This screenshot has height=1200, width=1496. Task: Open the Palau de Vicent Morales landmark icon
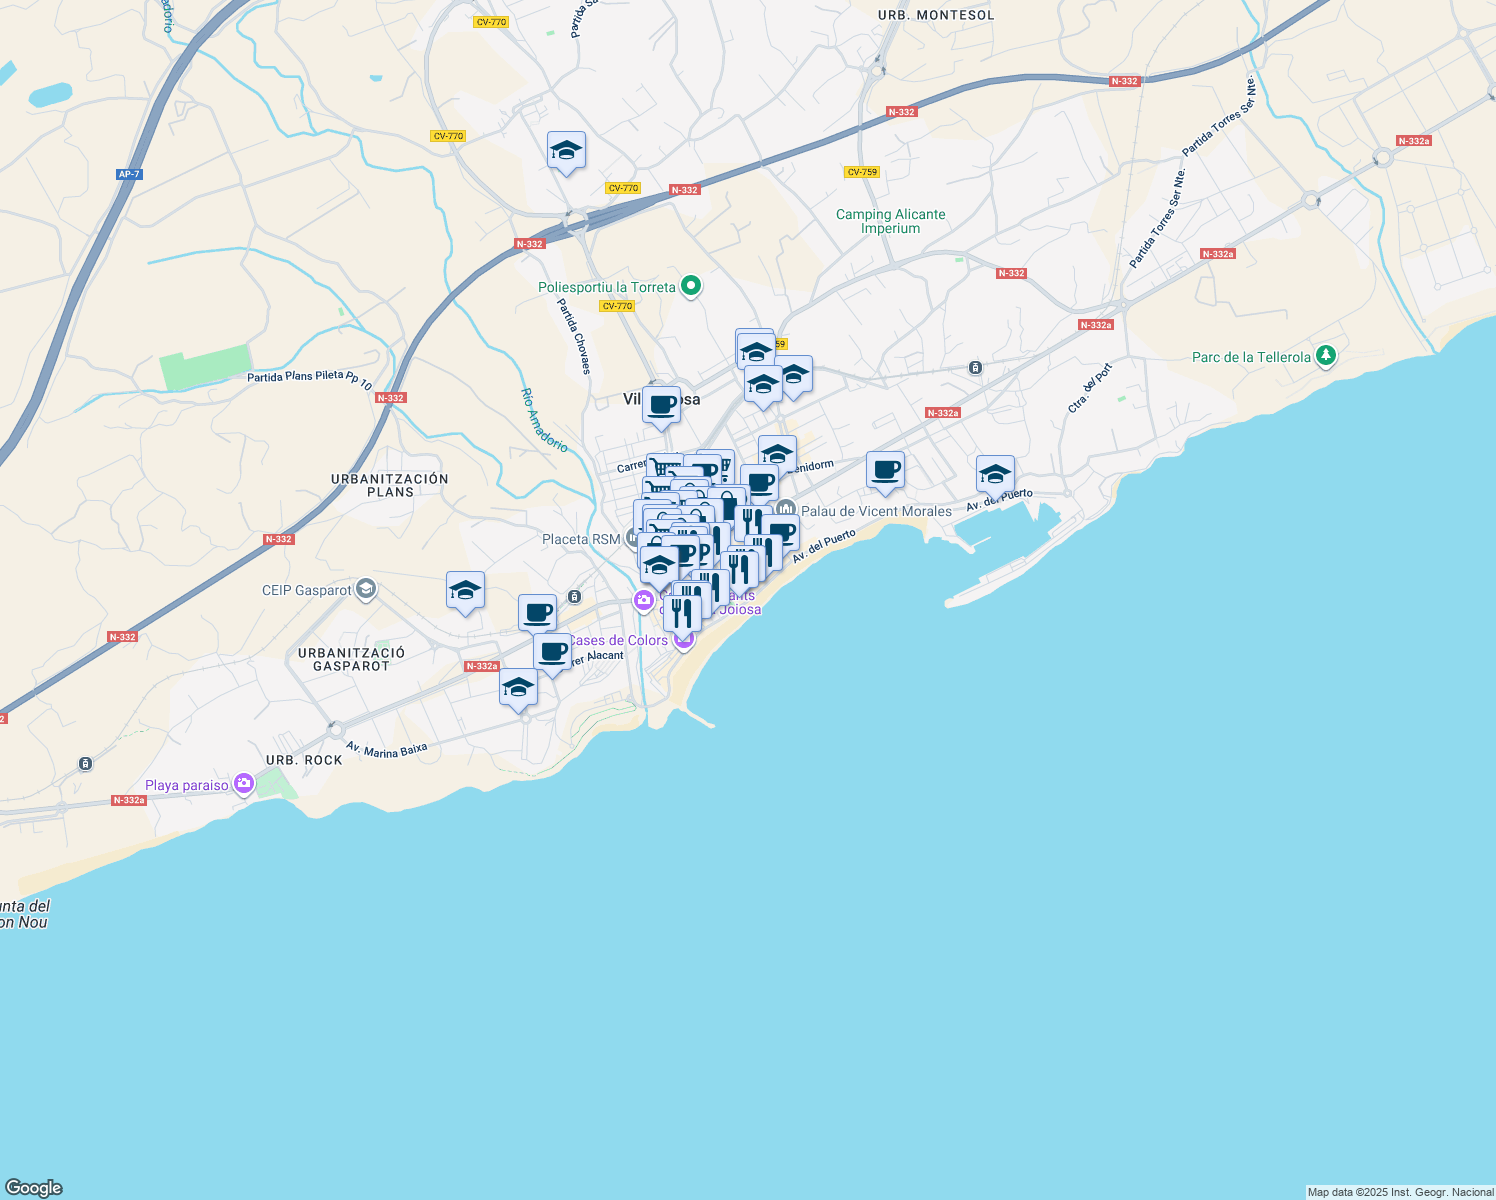point(786,510)
